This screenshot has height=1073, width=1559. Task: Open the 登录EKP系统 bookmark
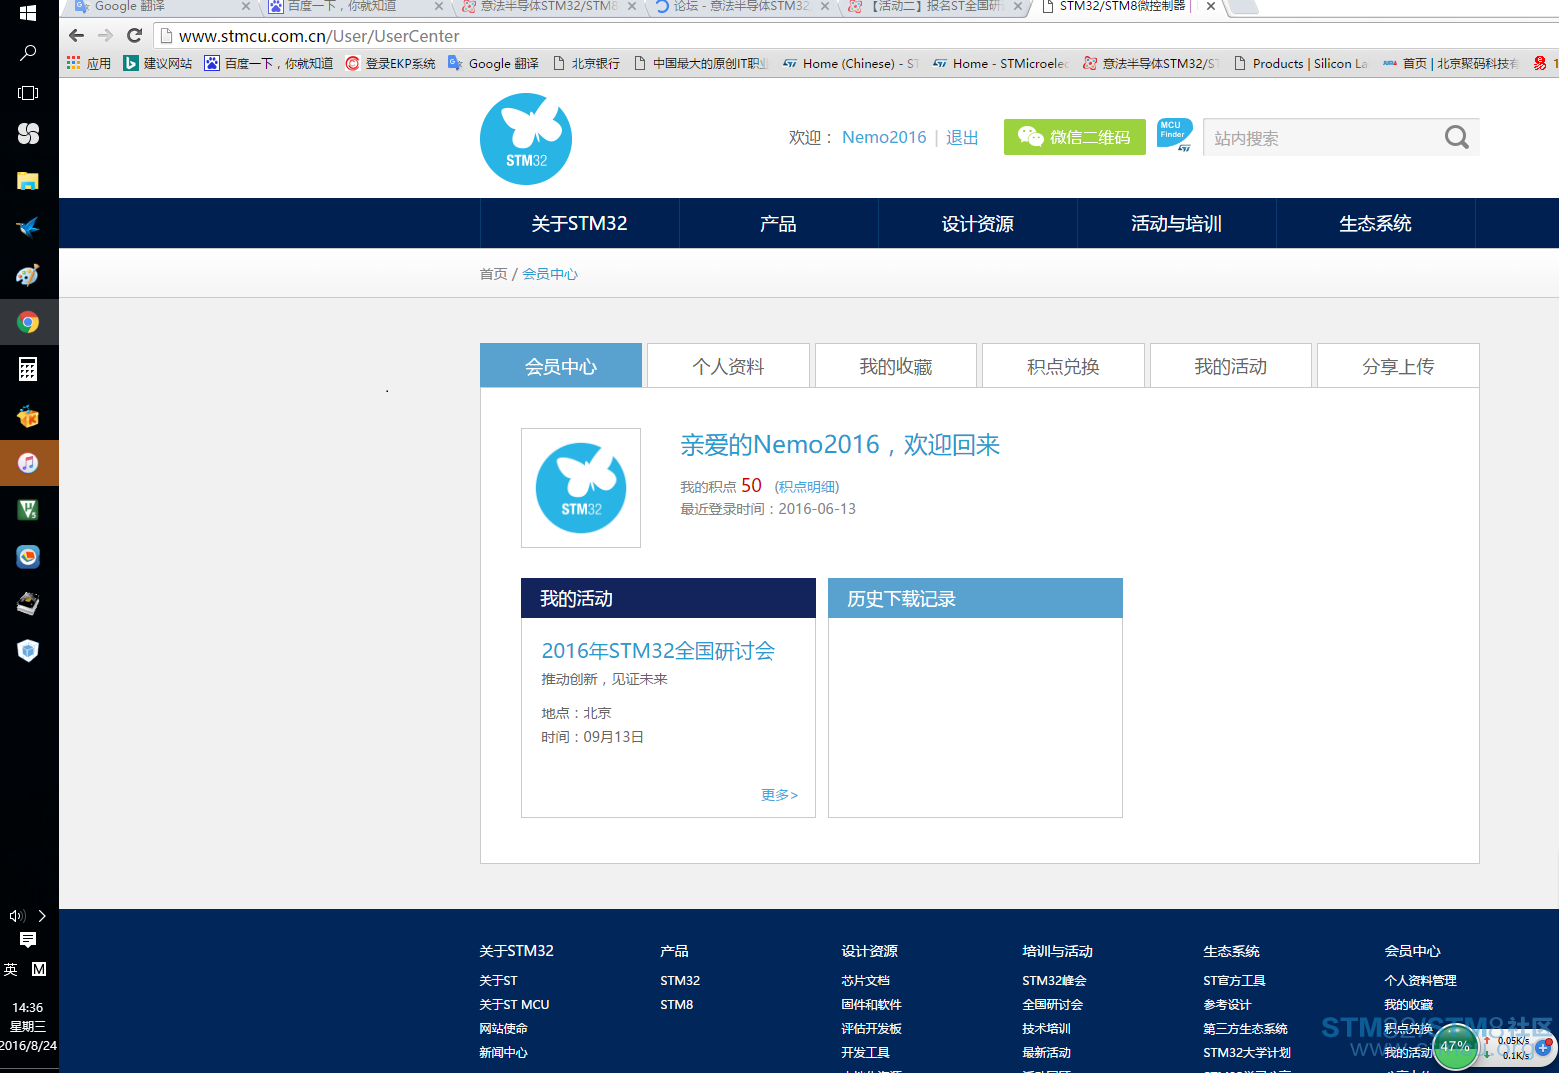point(390,63)
